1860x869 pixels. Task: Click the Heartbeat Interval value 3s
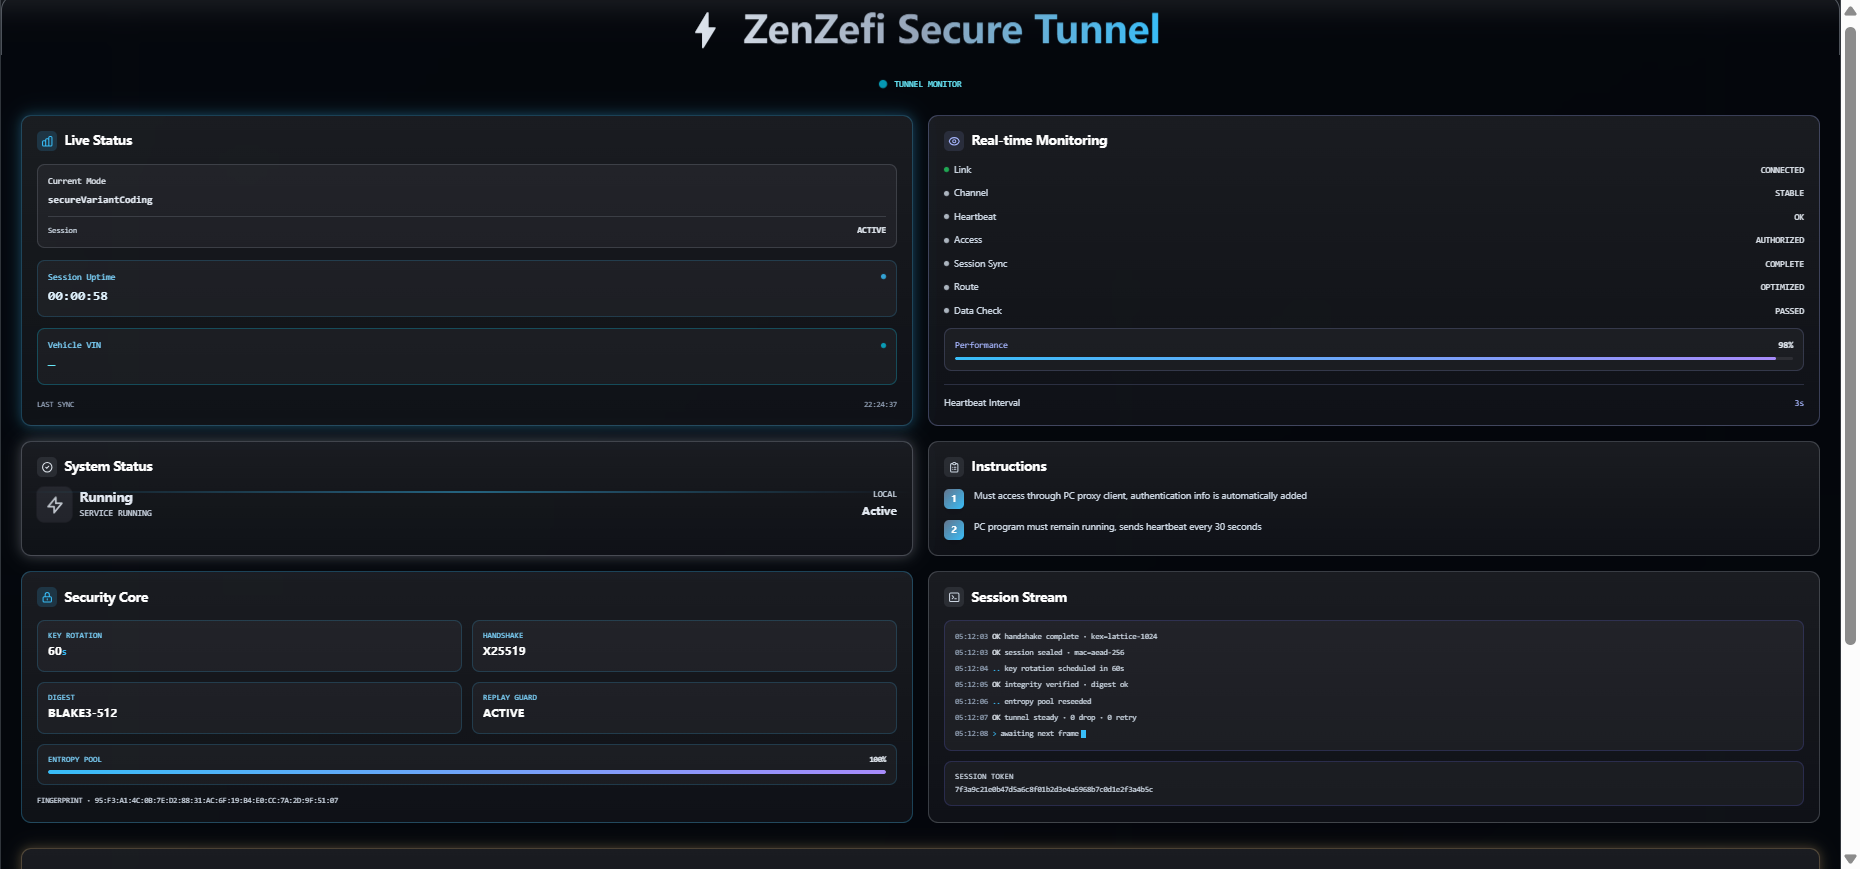point(1799,403)
